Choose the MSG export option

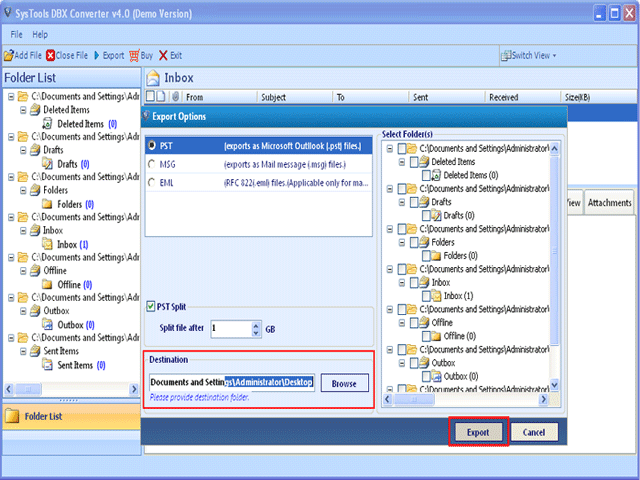click(x=152, y=164)
